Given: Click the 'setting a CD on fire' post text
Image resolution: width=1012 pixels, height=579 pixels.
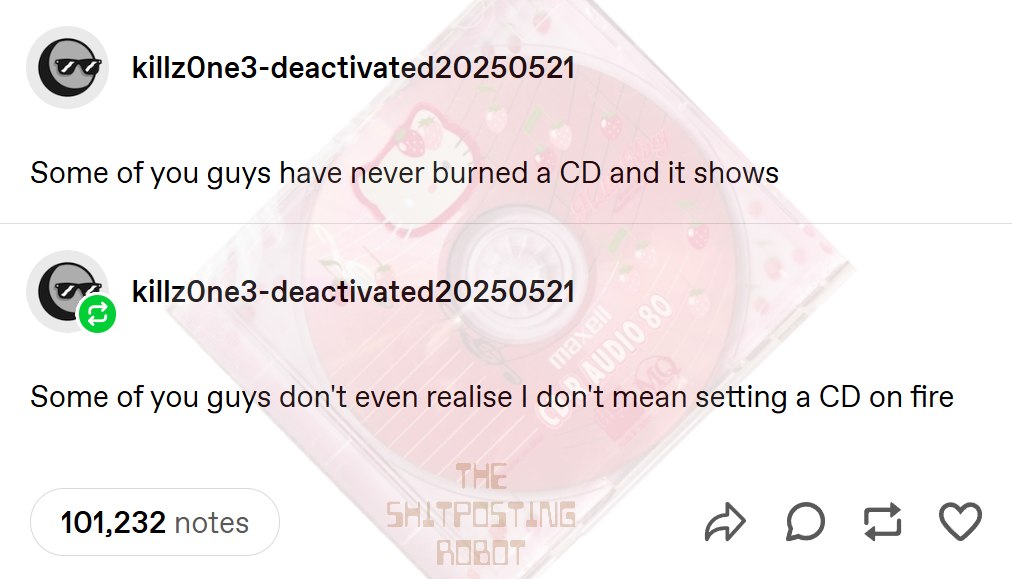Looking at the screenshot, I should click(x=492, y=397).
